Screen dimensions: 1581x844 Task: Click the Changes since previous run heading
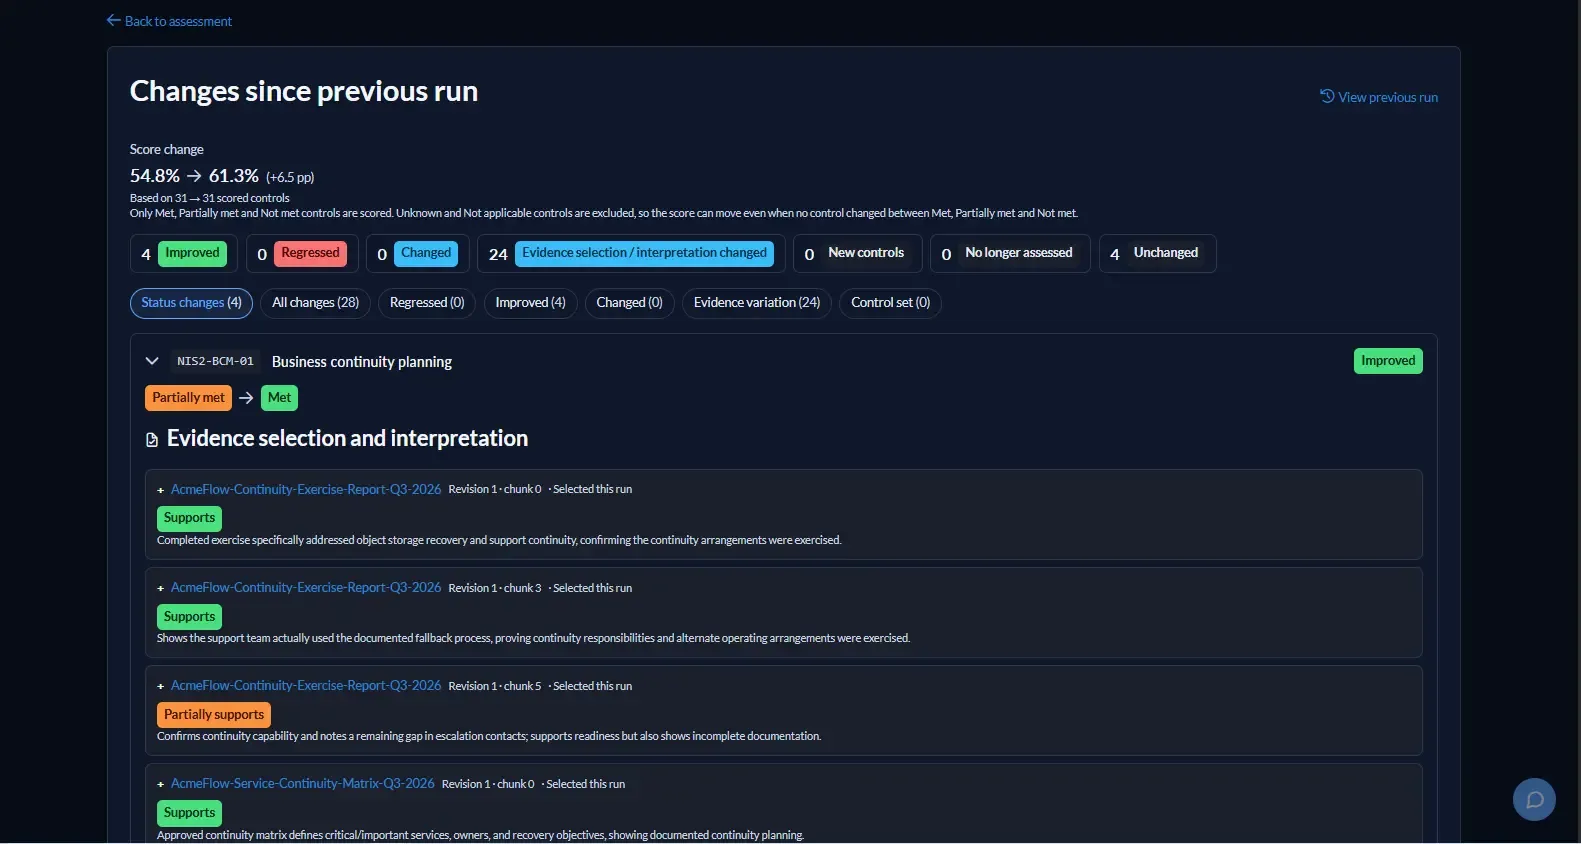tap(304, 91)
